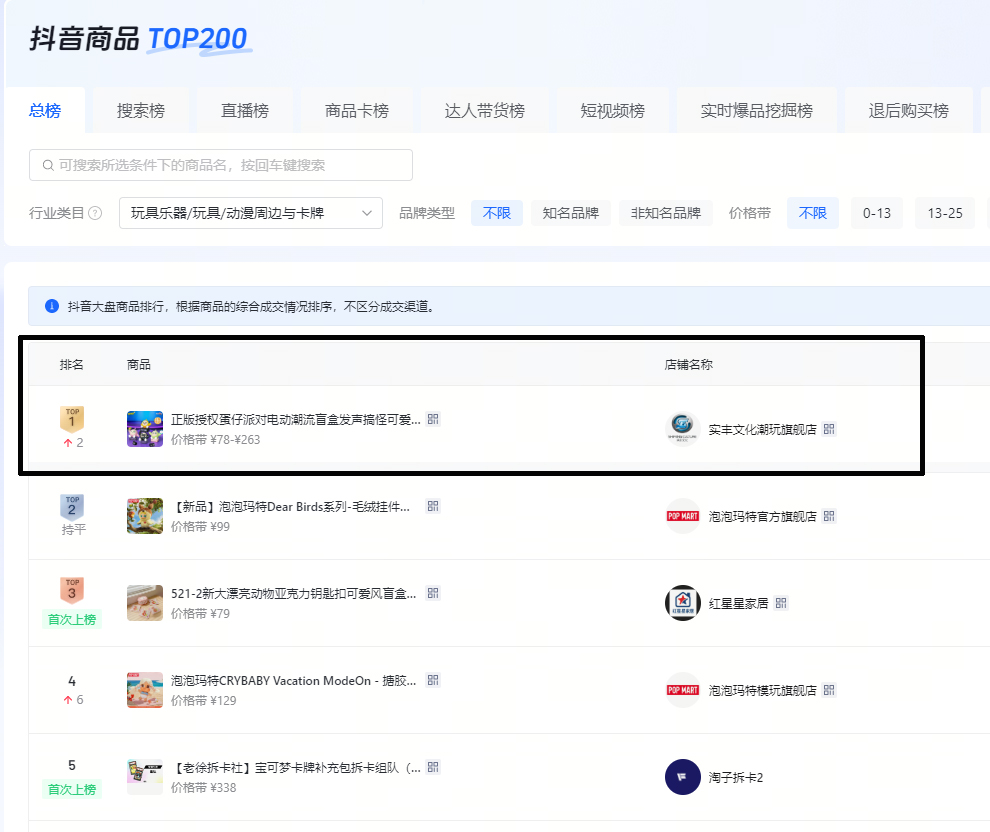The height and width of the screenshot is (832, 990).
Task: Open the 短视频榜 tab
Action: click(x=612, y=110)
